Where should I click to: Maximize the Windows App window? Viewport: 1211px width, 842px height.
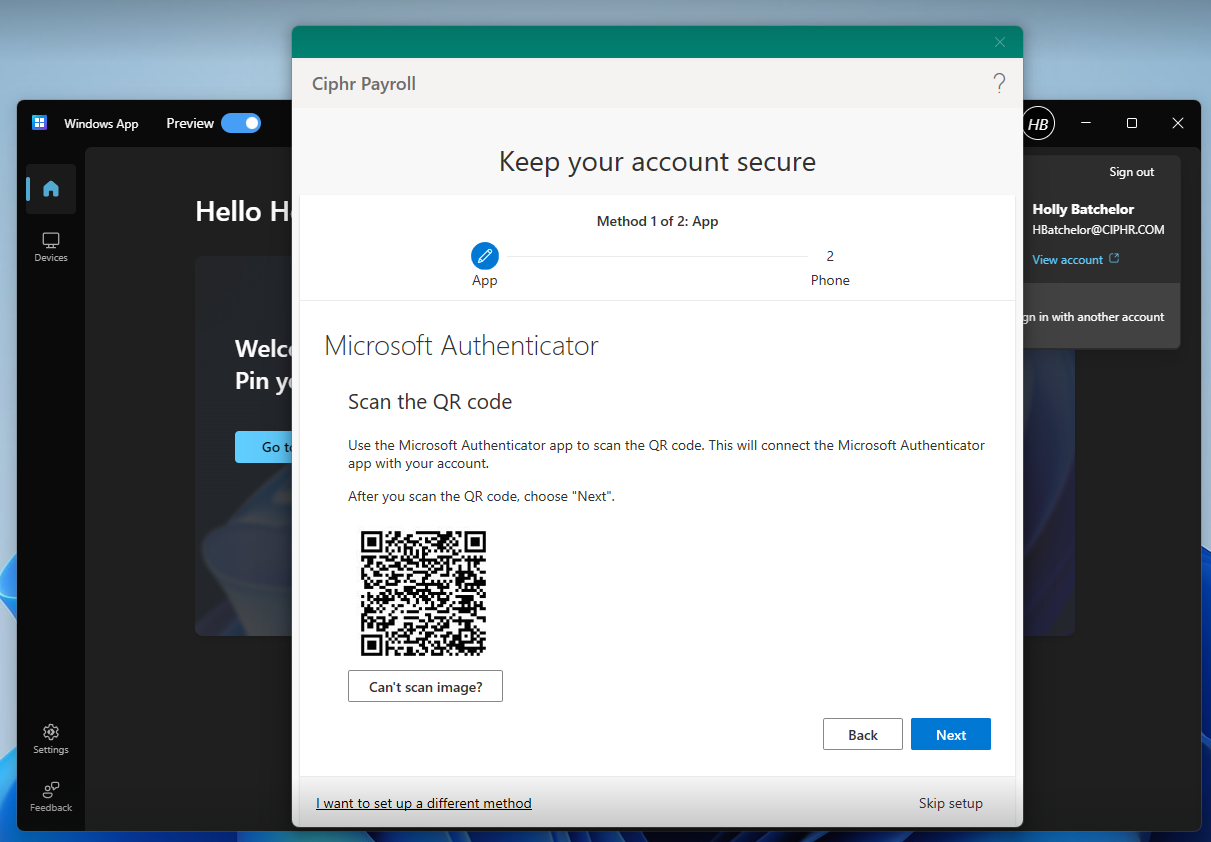(x=1132, y=123)
